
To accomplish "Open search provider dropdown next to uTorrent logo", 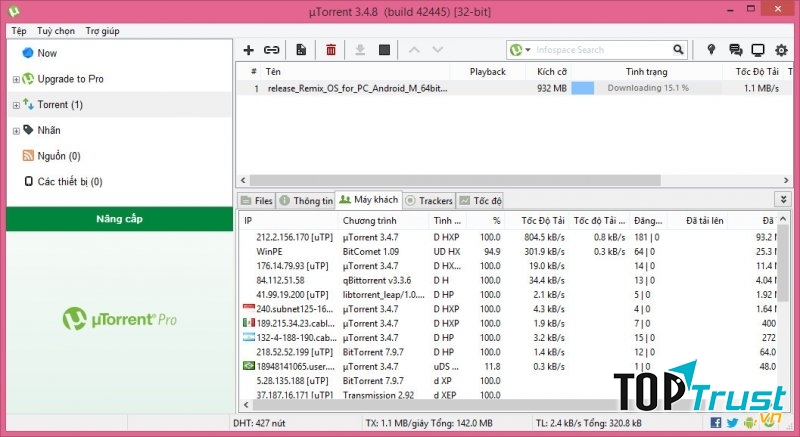I will pyautogui.click(x=528, y=50).
